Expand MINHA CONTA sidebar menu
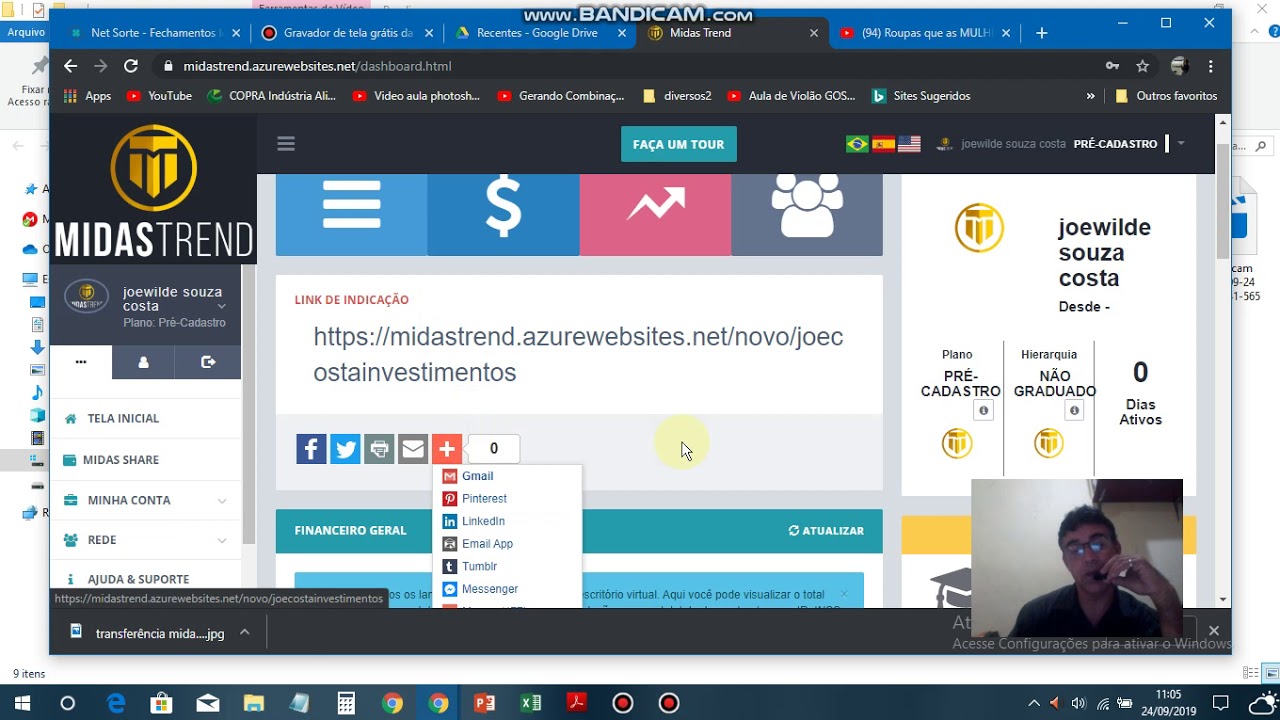 pyautogui.click(x=145, y=500)
